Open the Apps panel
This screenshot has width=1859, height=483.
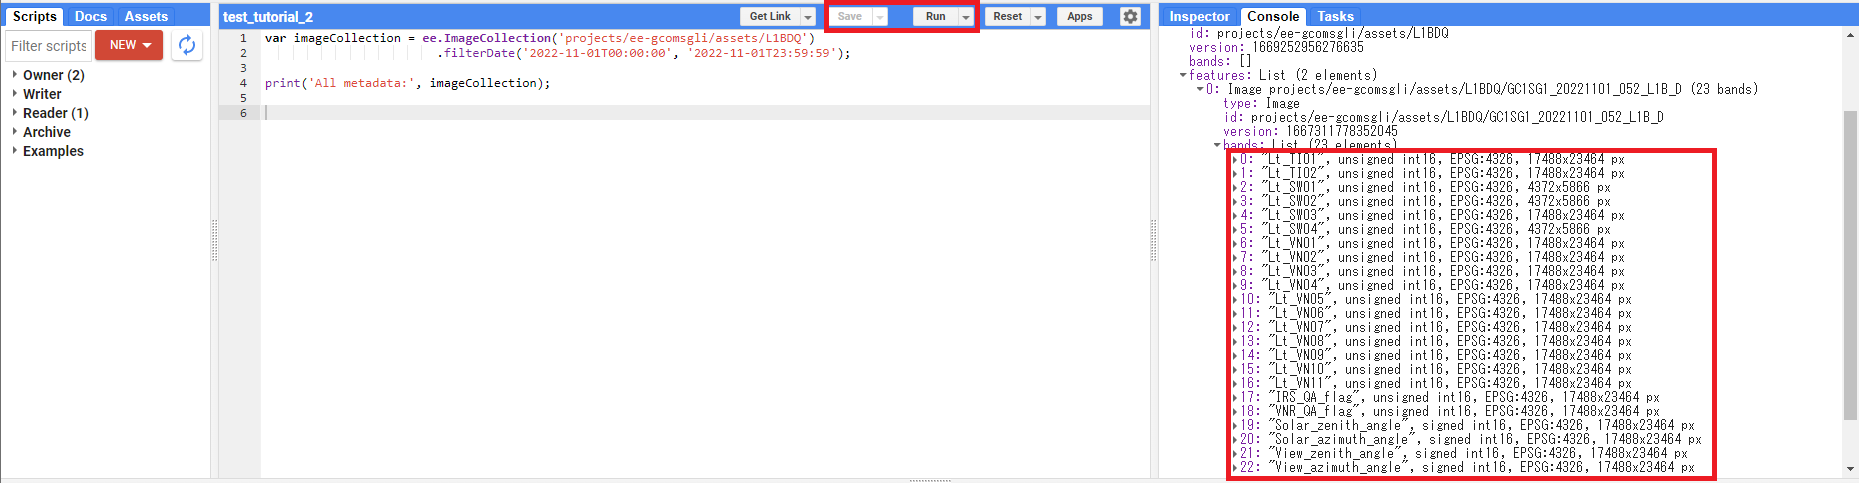tap(1079, 17)
